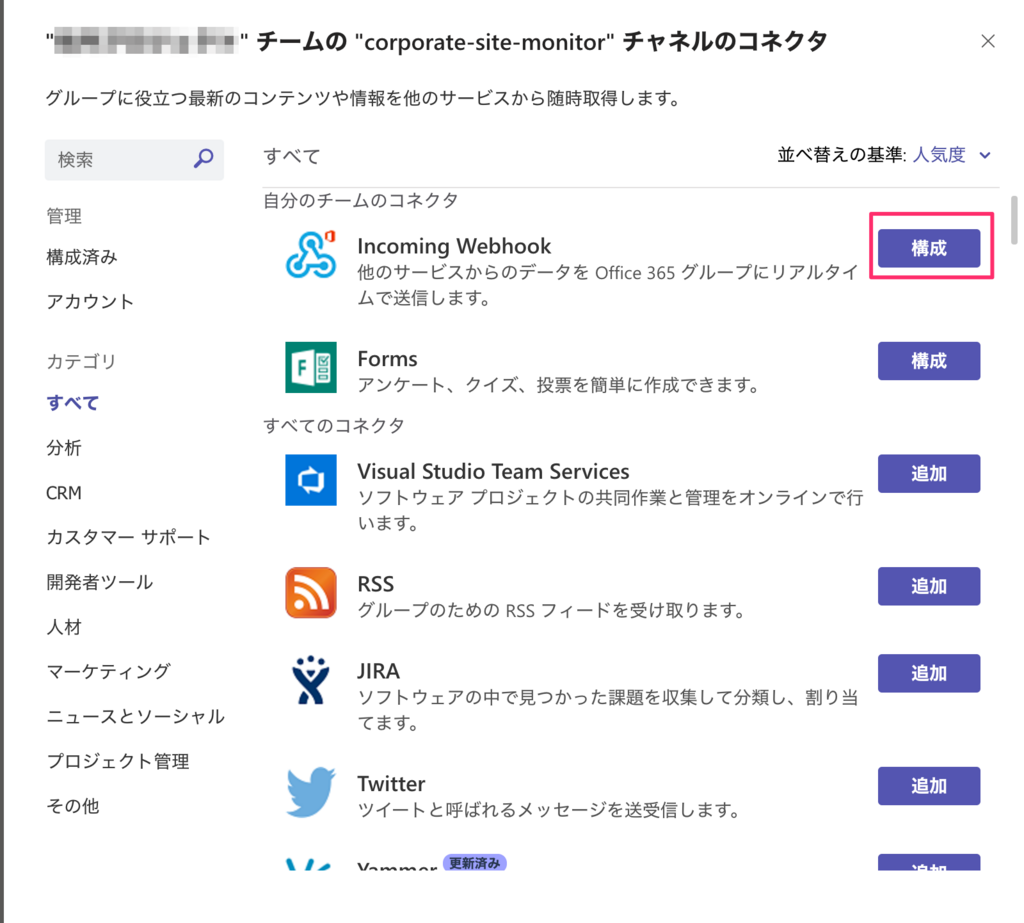Select the CRM category

click(63, 493)
